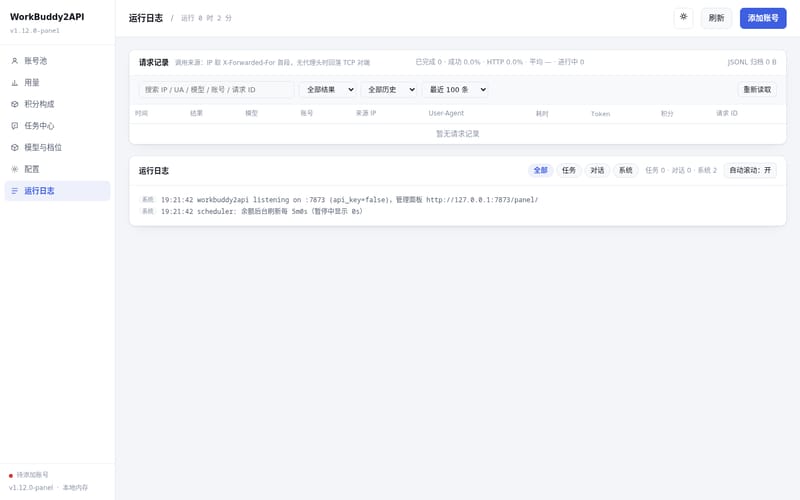The image size is (800, 500).
Task: Toggle the light/dark theme sun icon
Action: click(x=684, y=18)
